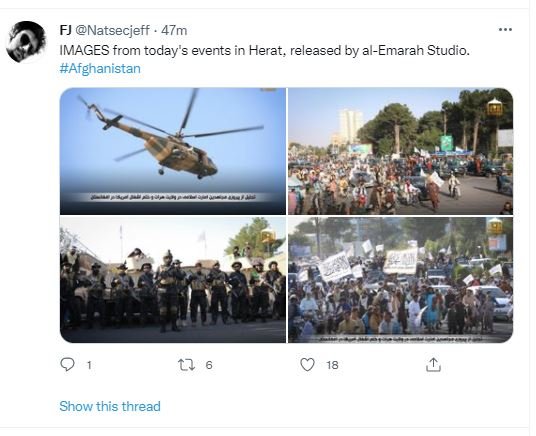
Task: Open the share tweet icon
Action: click(433, 365)
